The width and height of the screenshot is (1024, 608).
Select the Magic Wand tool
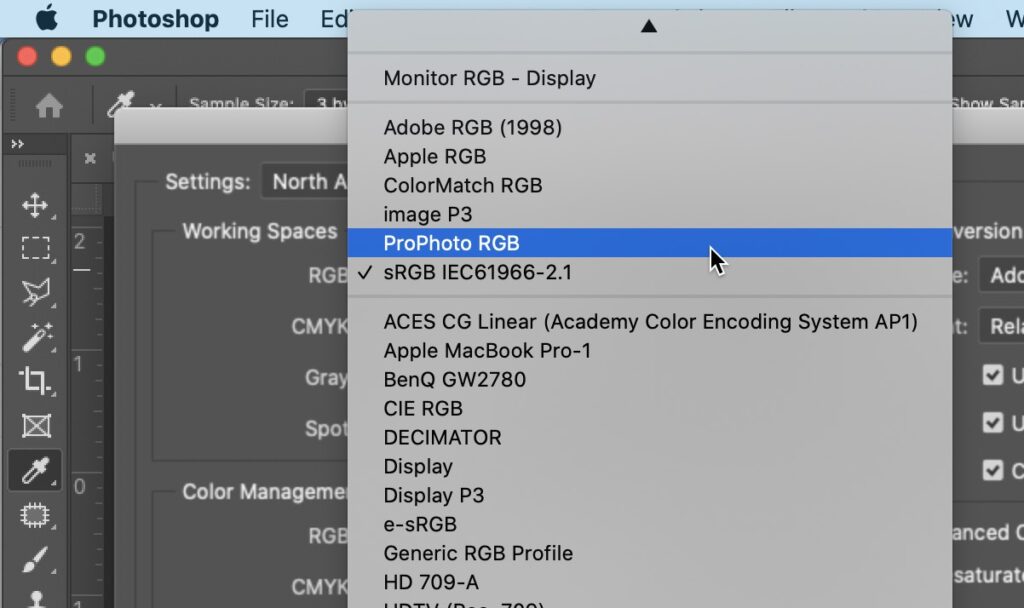[37, 337]
